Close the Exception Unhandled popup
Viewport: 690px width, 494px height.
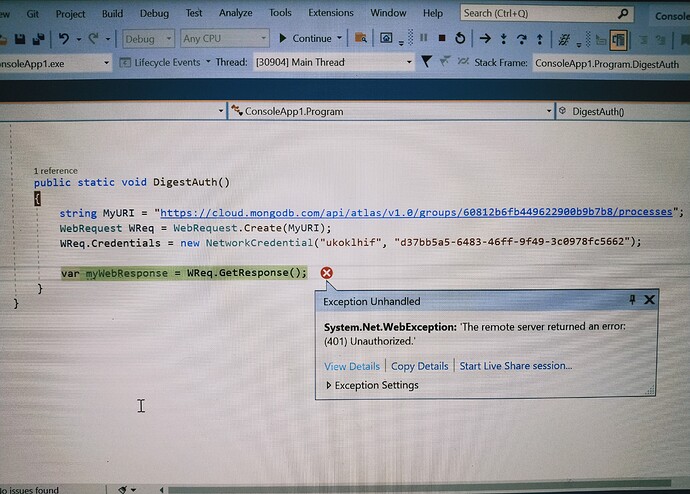(x=650, y=300)
